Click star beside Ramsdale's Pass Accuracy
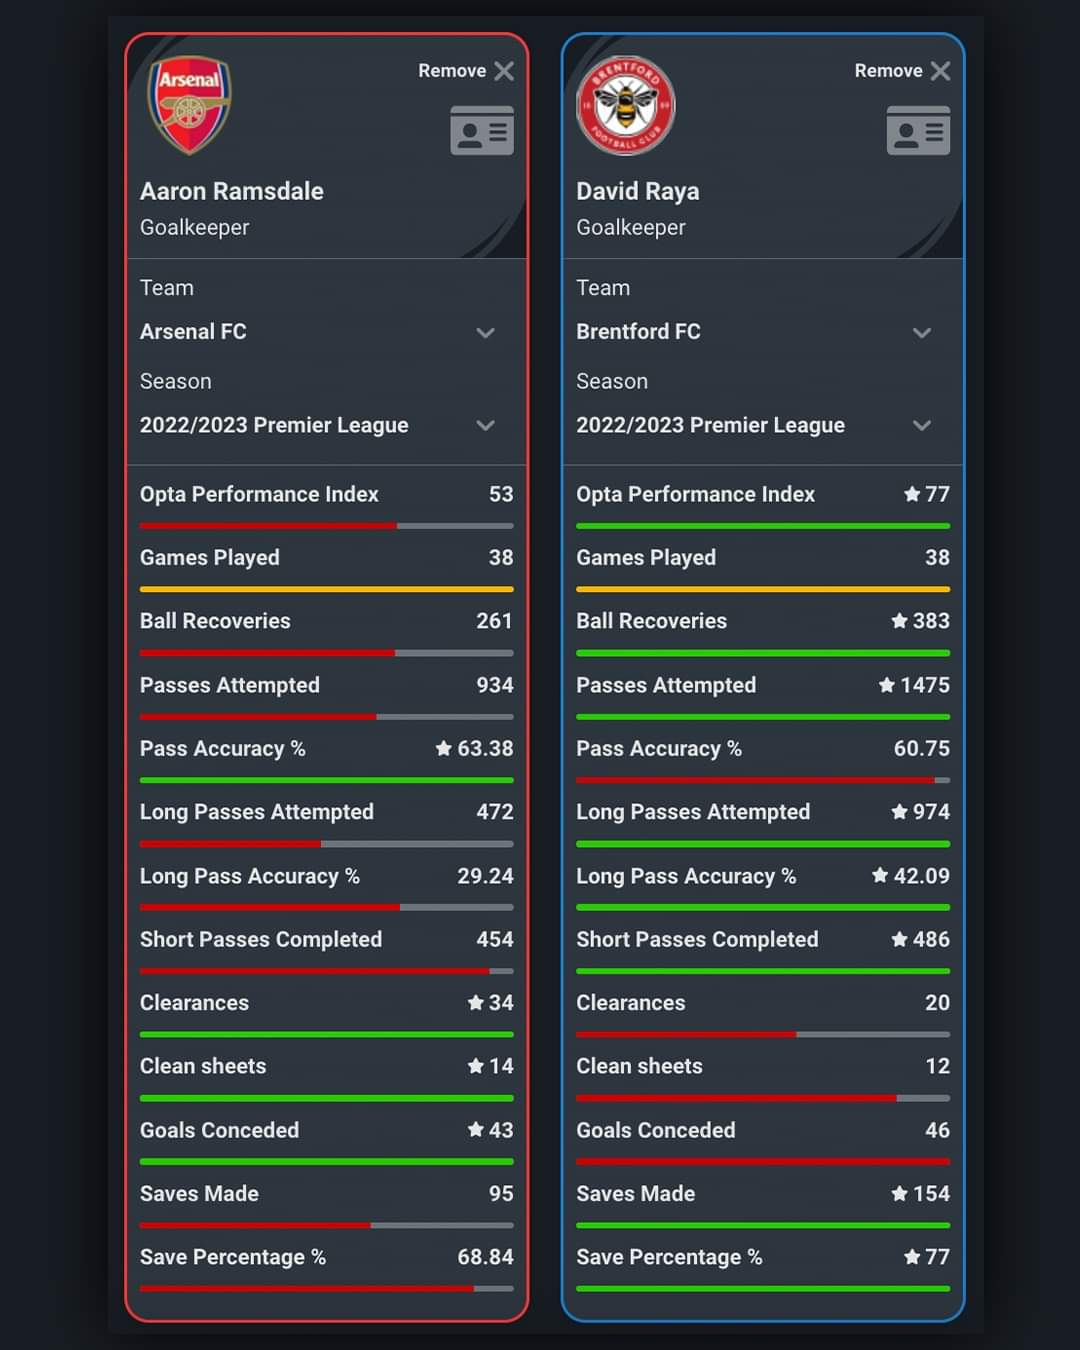Viewport: 1080px width, 1350px height. 444,748
